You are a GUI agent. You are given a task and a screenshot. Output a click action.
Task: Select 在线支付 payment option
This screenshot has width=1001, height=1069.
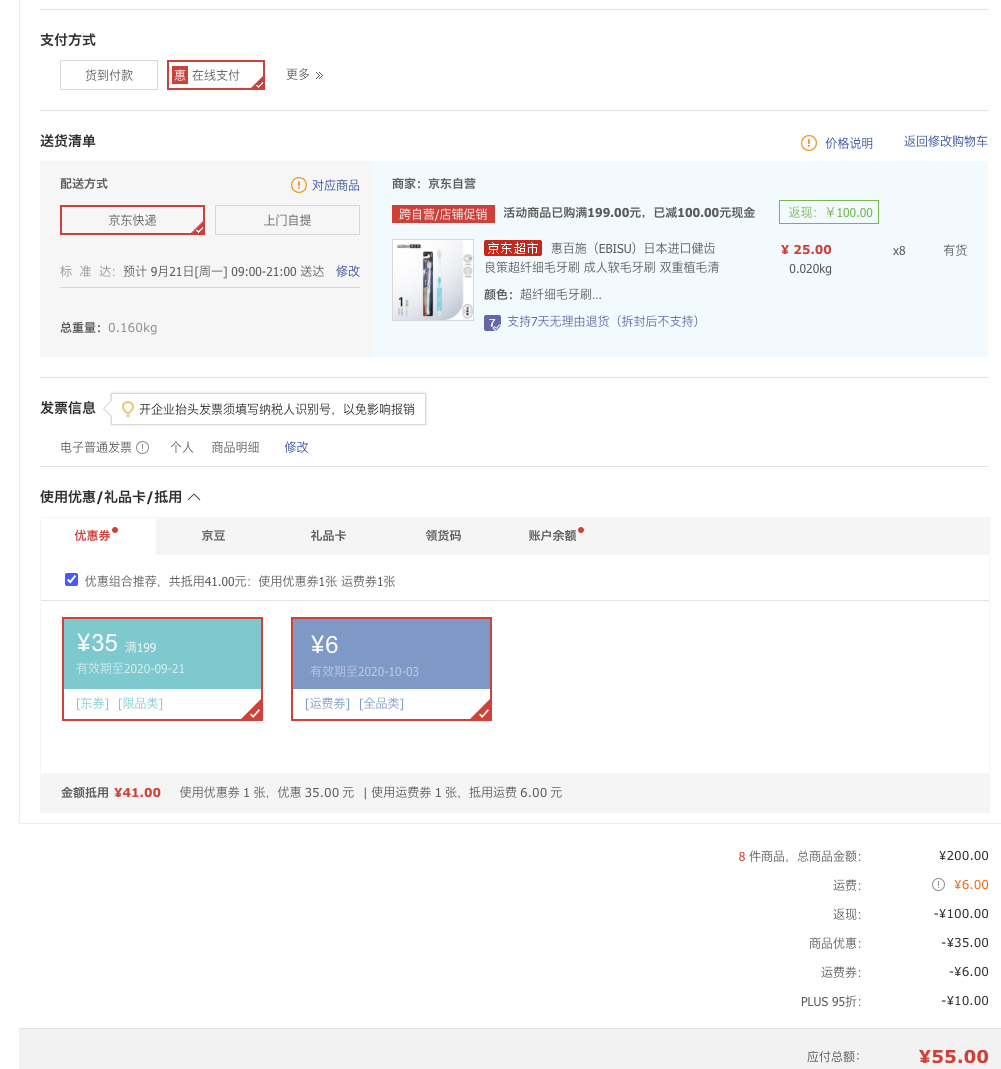click(x=216, y=75)
